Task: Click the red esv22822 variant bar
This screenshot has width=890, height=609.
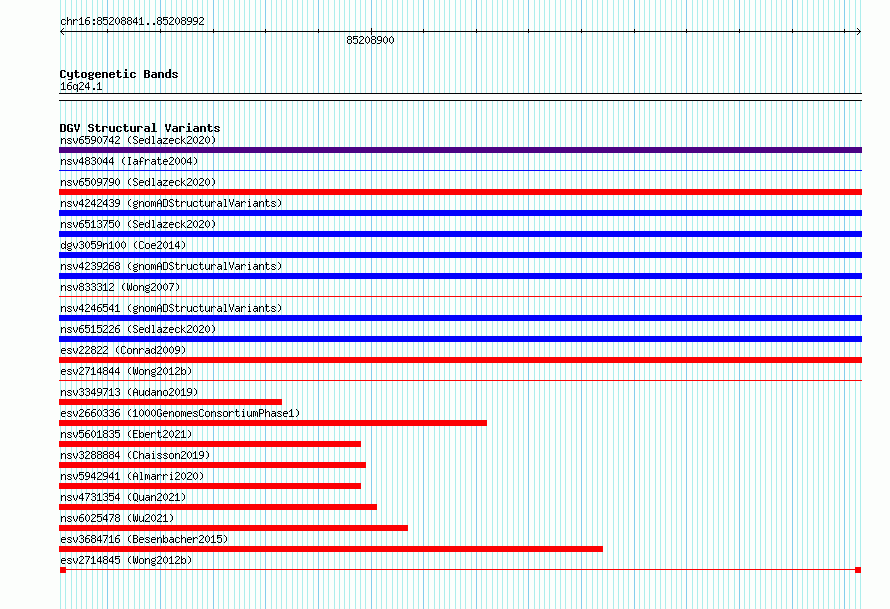Action: (x=460, y=360)
